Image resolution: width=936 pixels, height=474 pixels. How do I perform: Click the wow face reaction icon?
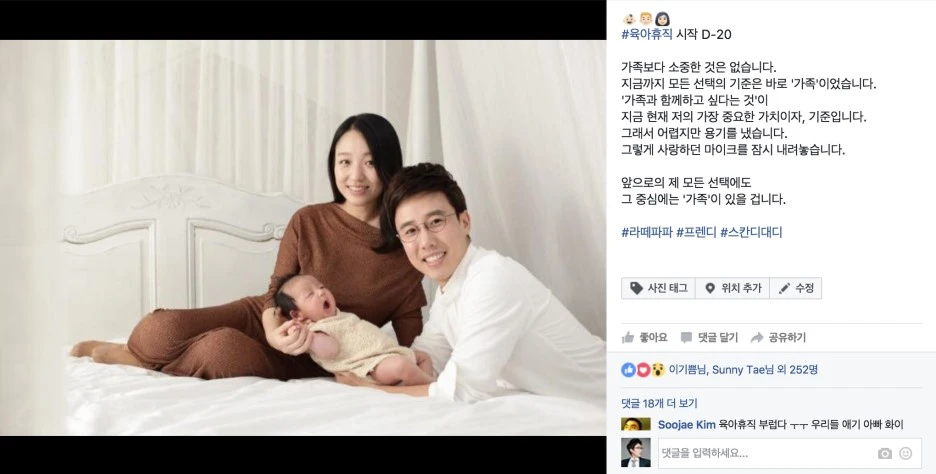(x=658, y=370)
